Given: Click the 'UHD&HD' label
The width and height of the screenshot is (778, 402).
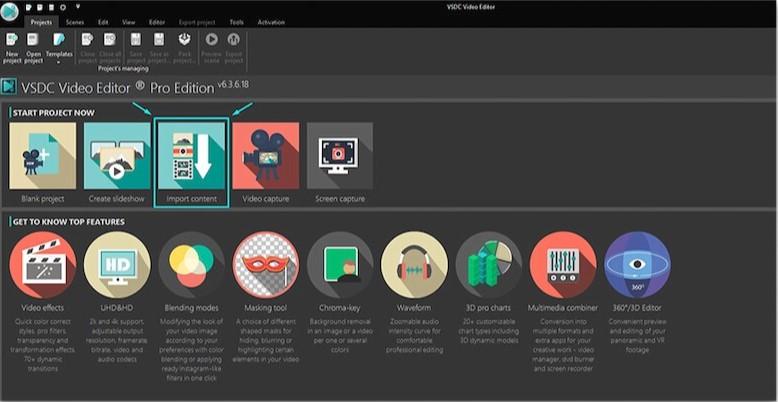Looking at the screenshot, I should tap(117, 308).
